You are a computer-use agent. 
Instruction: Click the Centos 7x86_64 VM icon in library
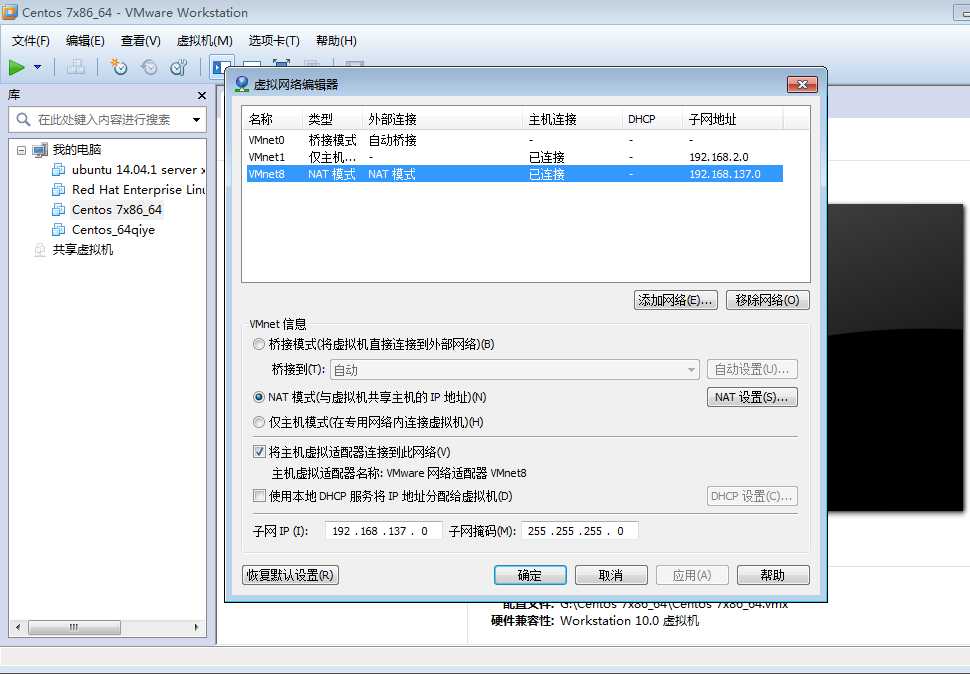point(59,210)
